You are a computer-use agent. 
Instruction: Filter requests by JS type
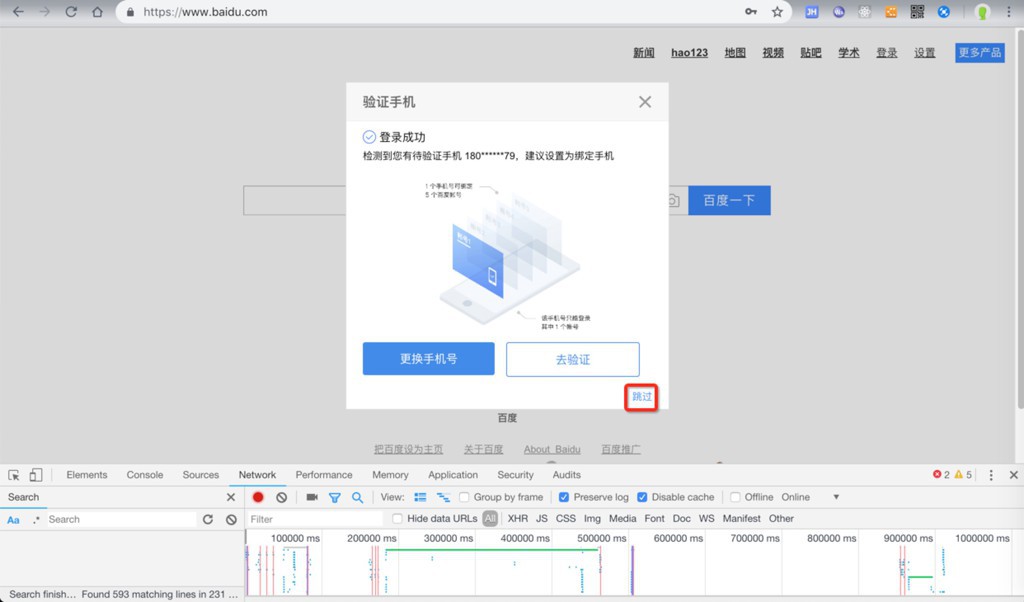click(542, 518)
